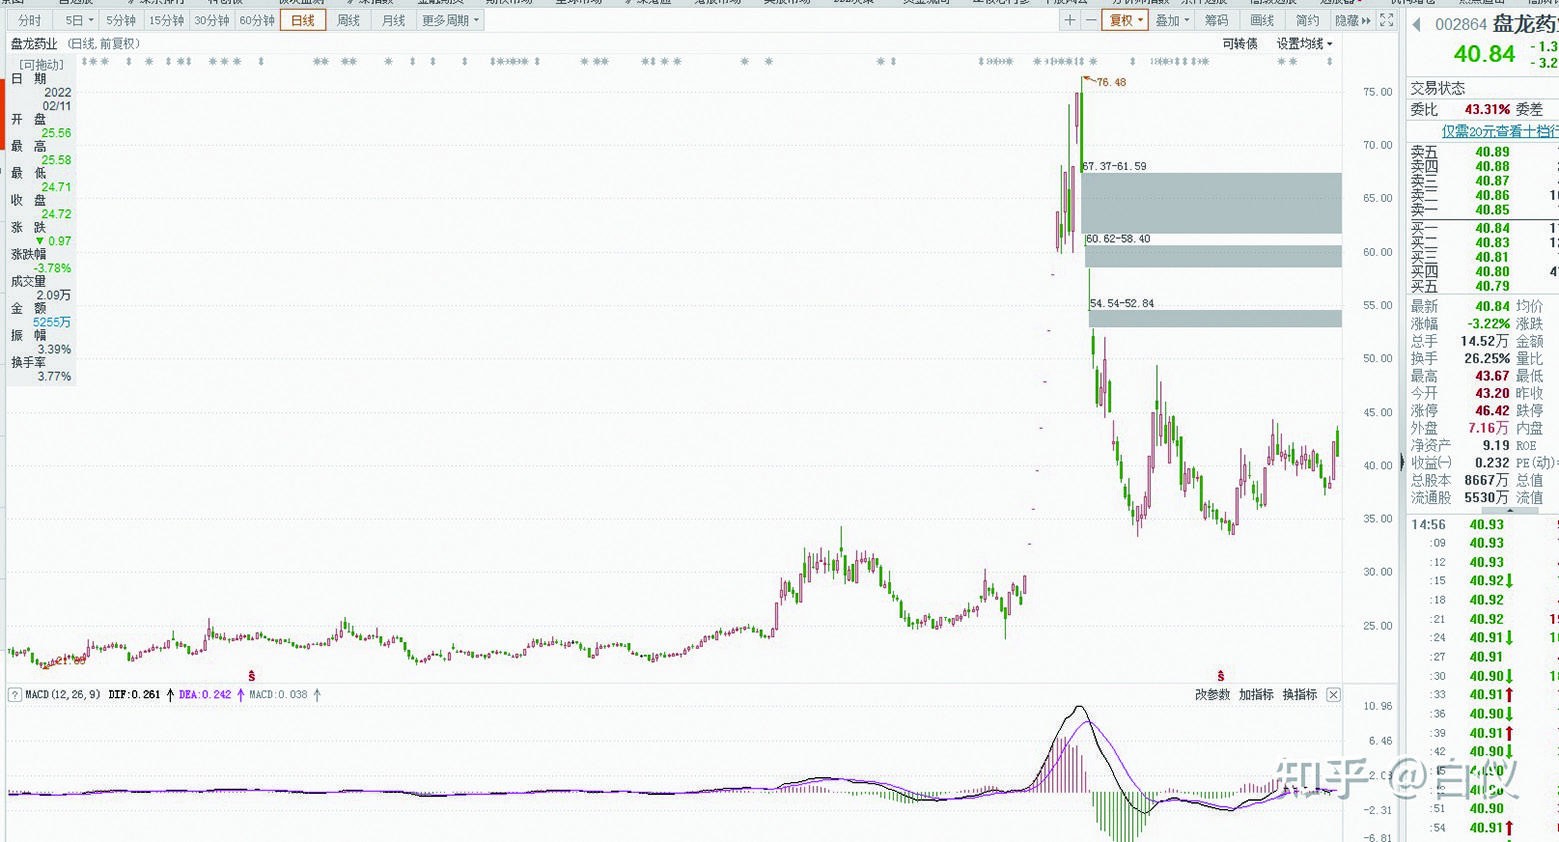
Task: Switch to the 周线 weekly tab
Action: click(x=348, y=20)
